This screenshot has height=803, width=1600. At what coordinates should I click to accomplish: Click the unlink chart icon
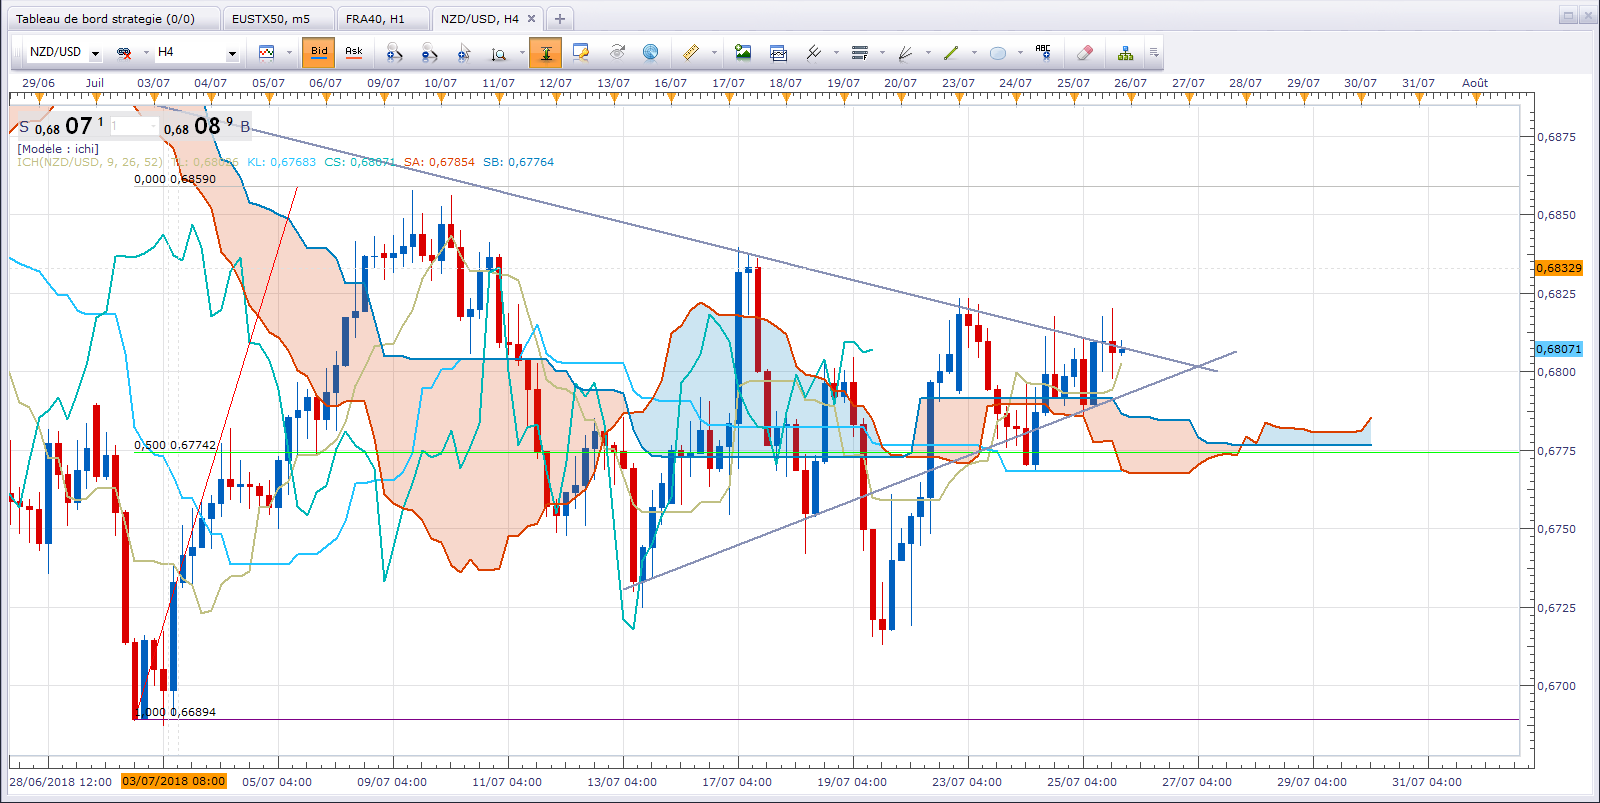coord(124,52)
